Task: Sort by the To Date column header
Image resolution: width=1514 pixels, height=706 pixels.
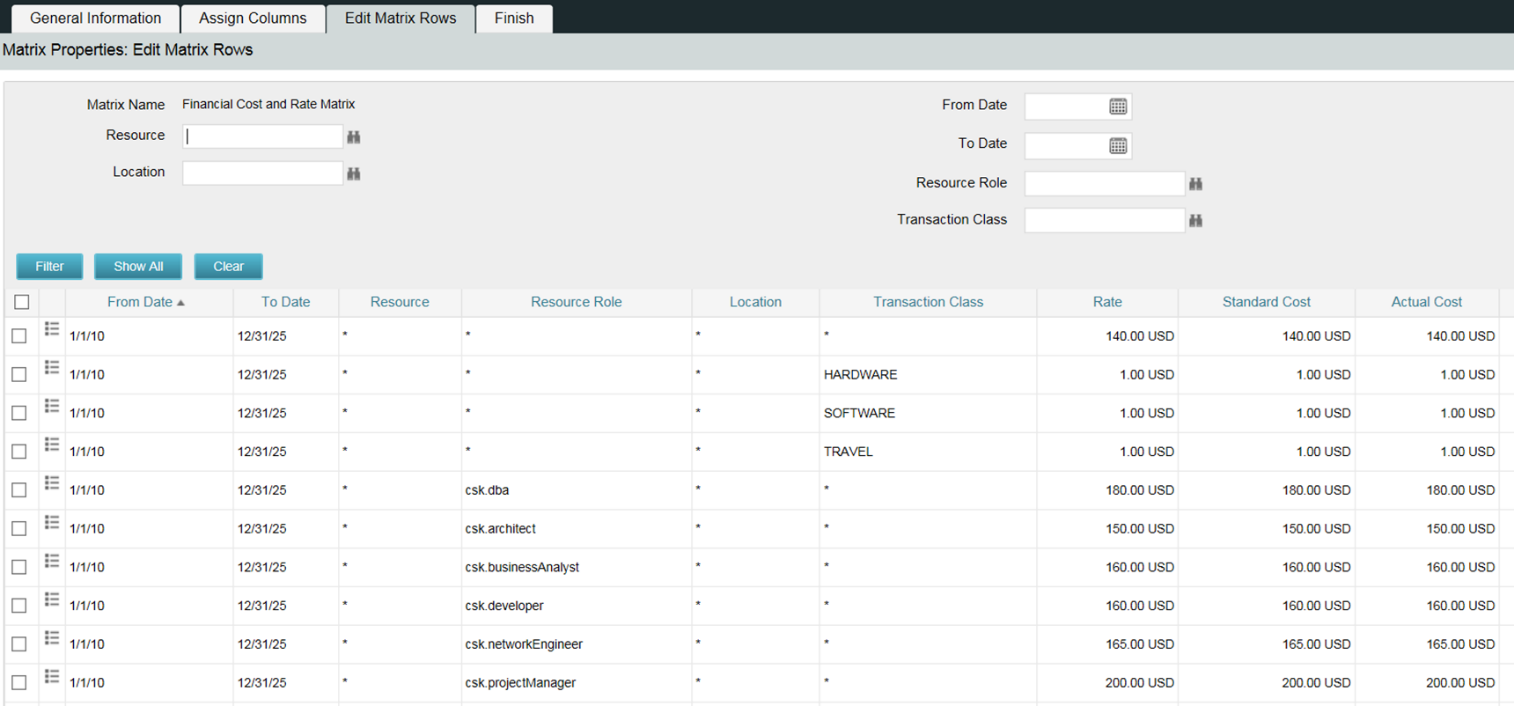Action: coord(286,302)
